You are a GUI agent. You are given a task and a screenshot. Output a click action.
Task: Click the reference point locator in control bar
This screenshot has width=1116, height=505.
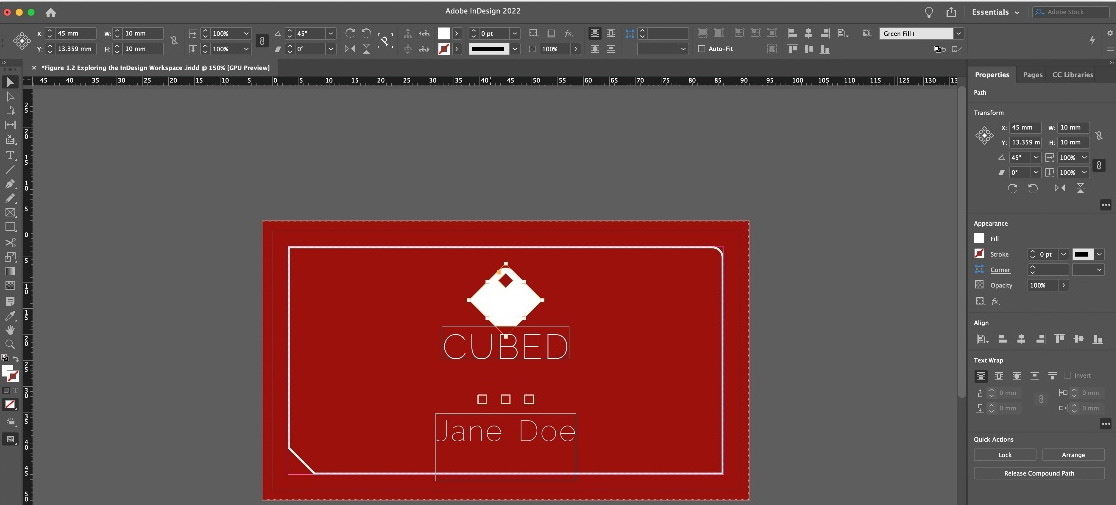pyautogui.click(x=21, y=41)
